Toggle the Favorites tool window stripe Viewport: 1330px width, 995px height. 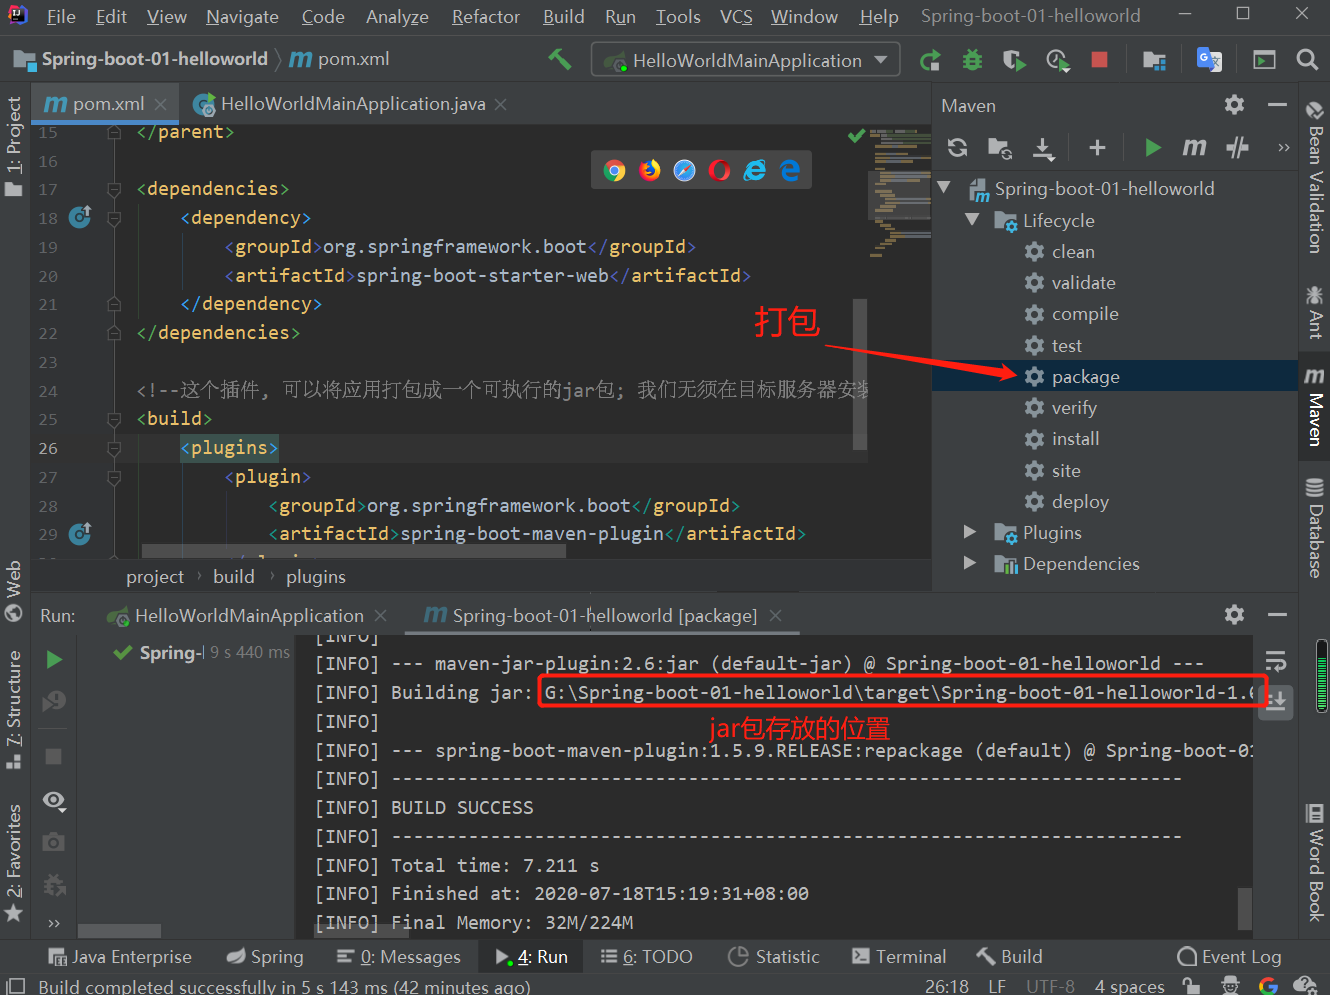tap(14, 862)
